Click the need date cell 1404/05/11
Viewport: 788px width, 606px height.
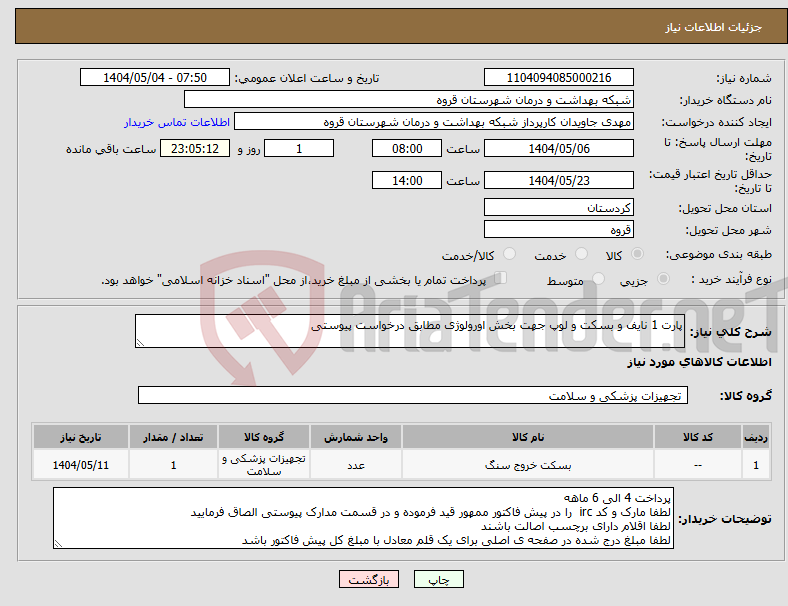[81, 465]
